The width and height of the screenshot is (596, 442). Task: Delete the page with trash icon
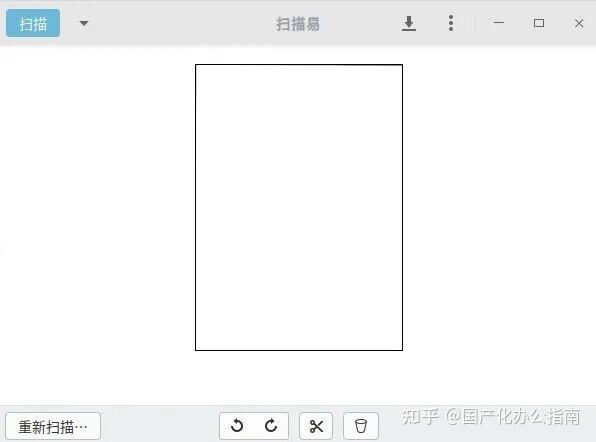(x=361, y=426)
